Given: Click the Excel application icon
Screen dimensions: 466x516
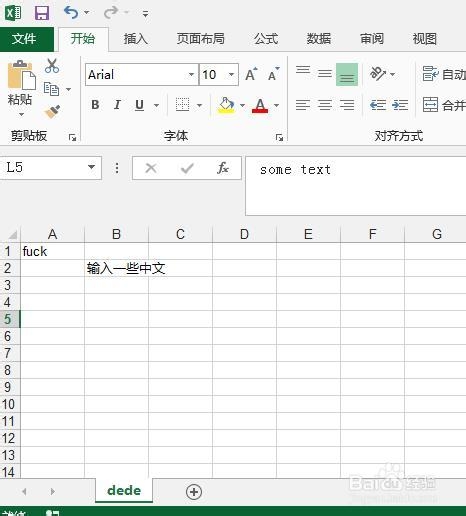Looking at the screenshot, I should coord(13,13).
